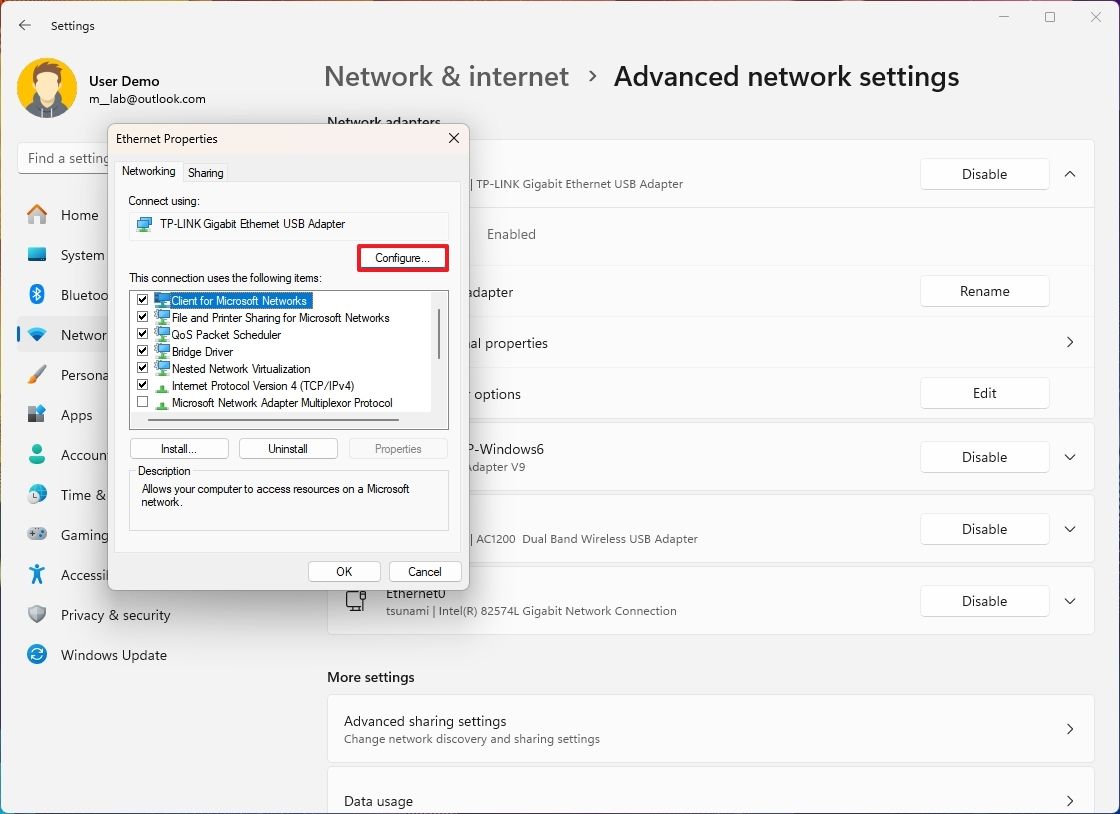Collapse the TP-LINK Gigabit adapter section
This screenshot has height=814, width=1120.
pos(1070,173)
